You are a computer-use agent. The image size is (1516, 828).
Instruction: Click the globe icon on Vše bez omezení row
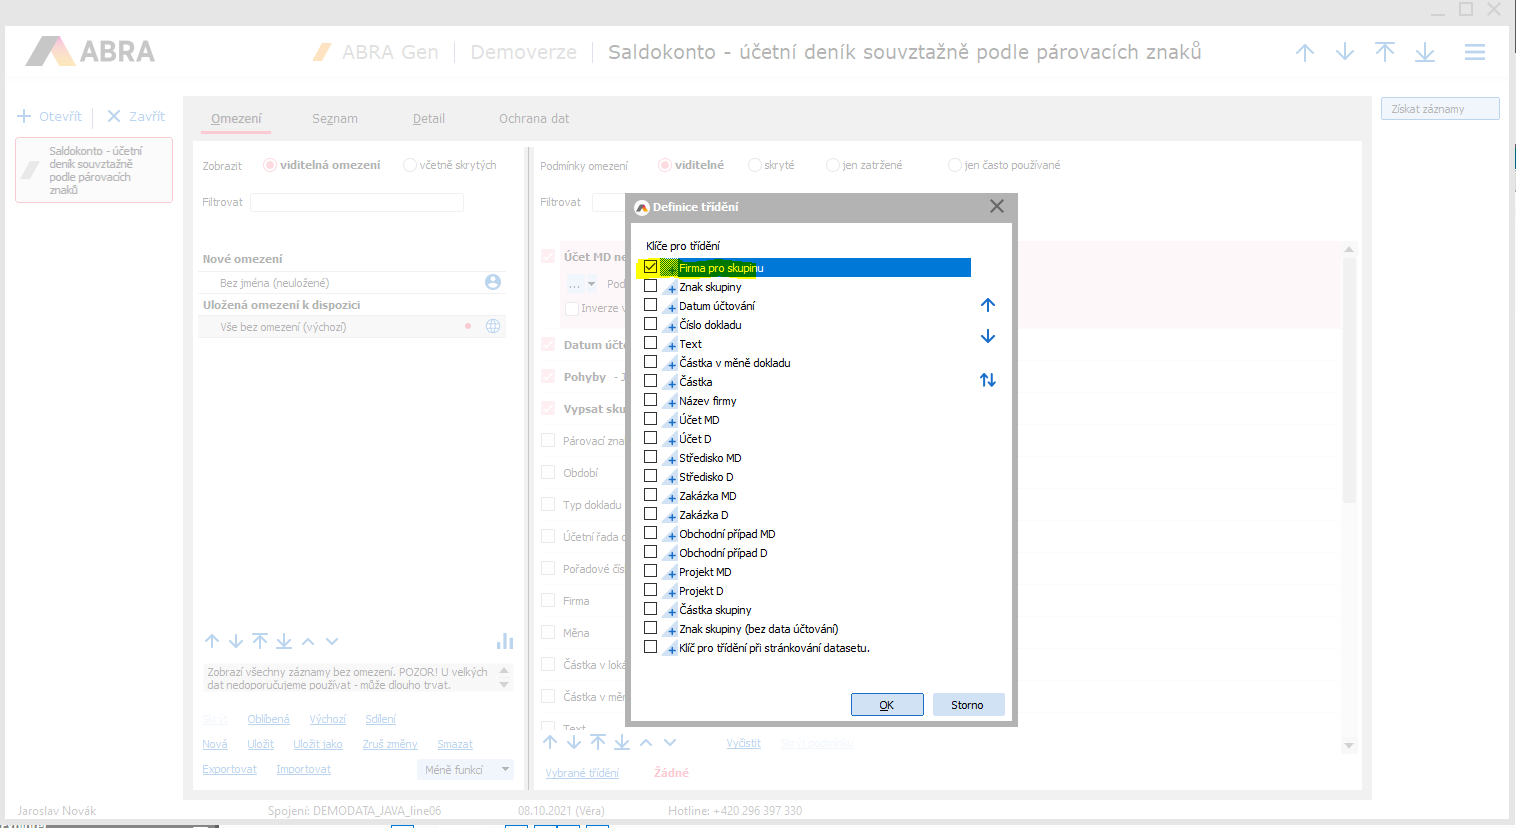coord(493,327)
